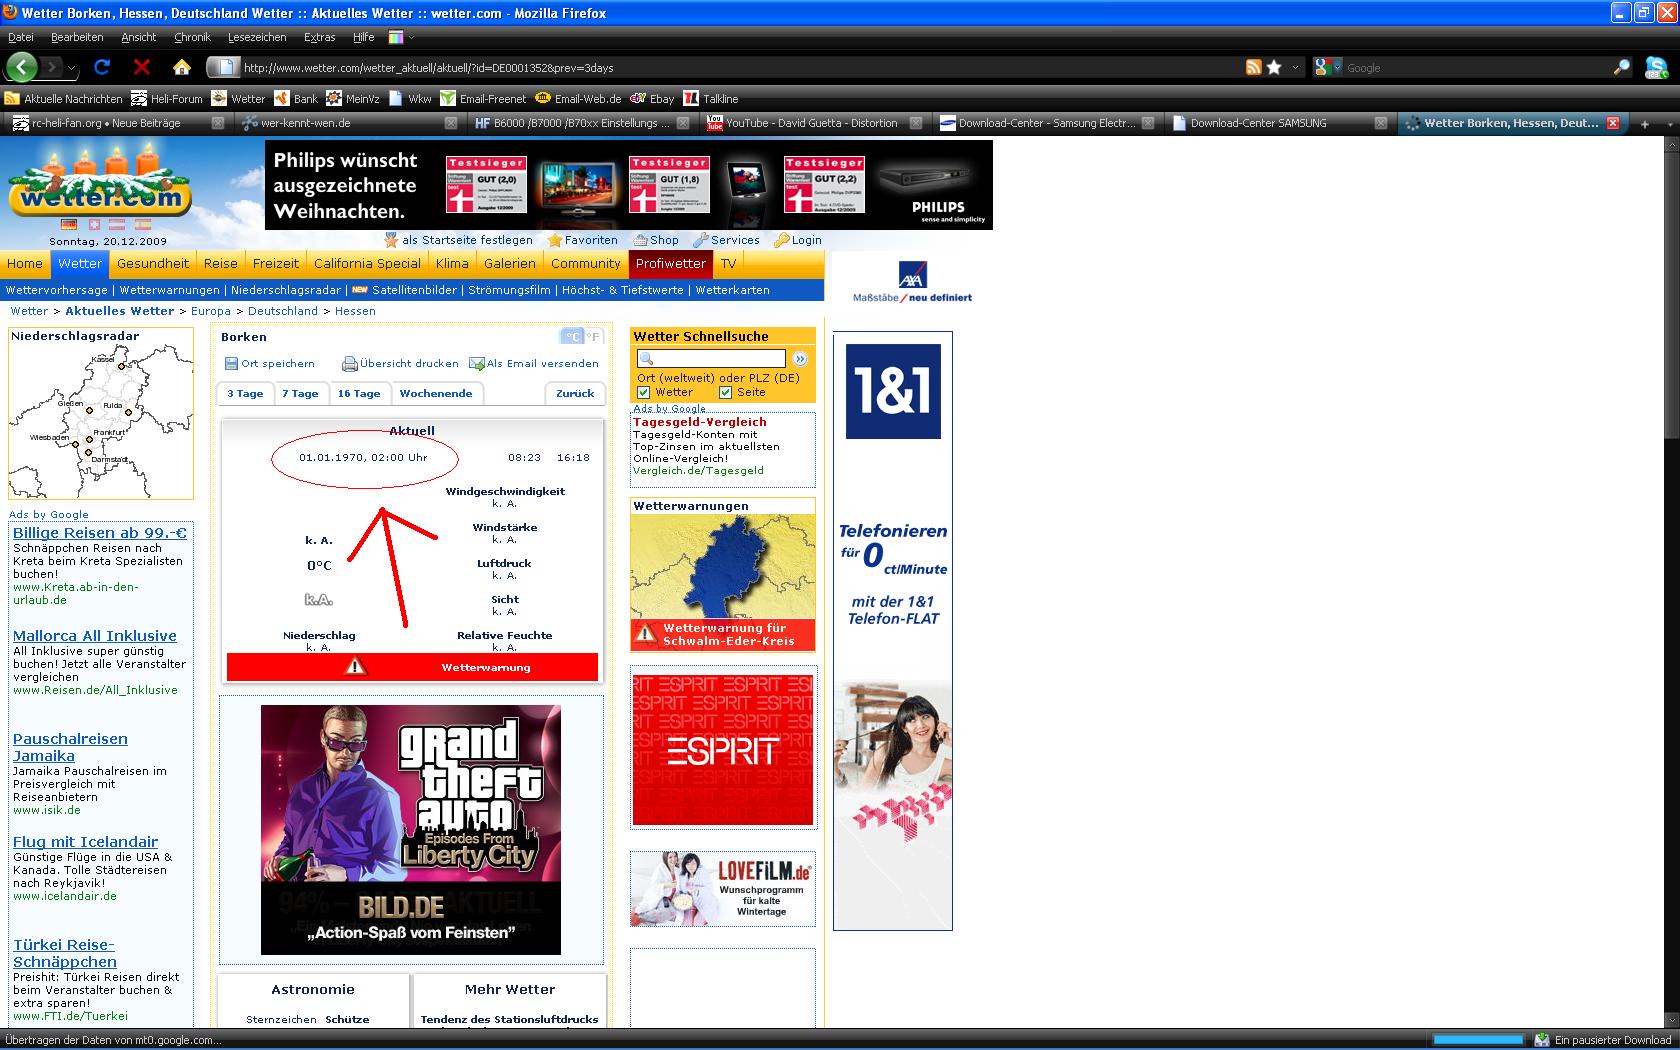Click the magnifier icon in Google search box
This screenshot has width=1680, height=1050.
(1621, 67)
